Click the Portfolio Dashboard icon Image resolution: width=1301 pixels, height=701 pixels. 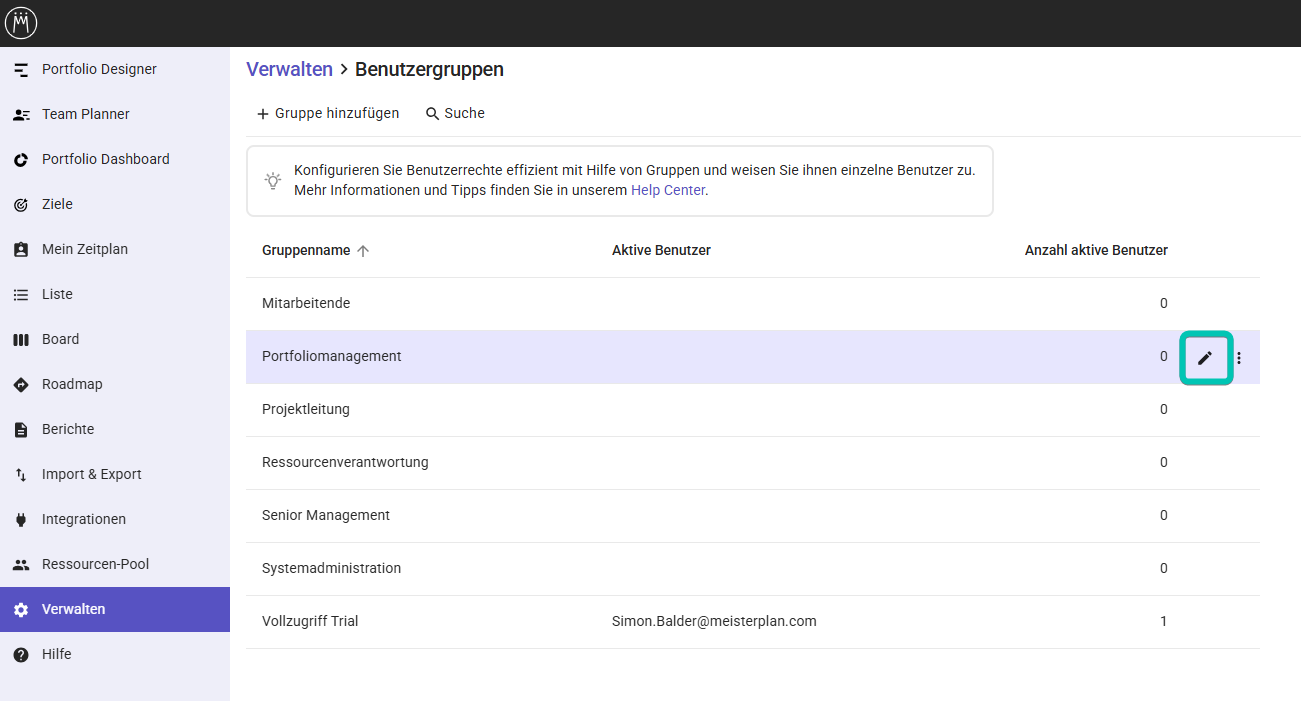click(21, 160)
